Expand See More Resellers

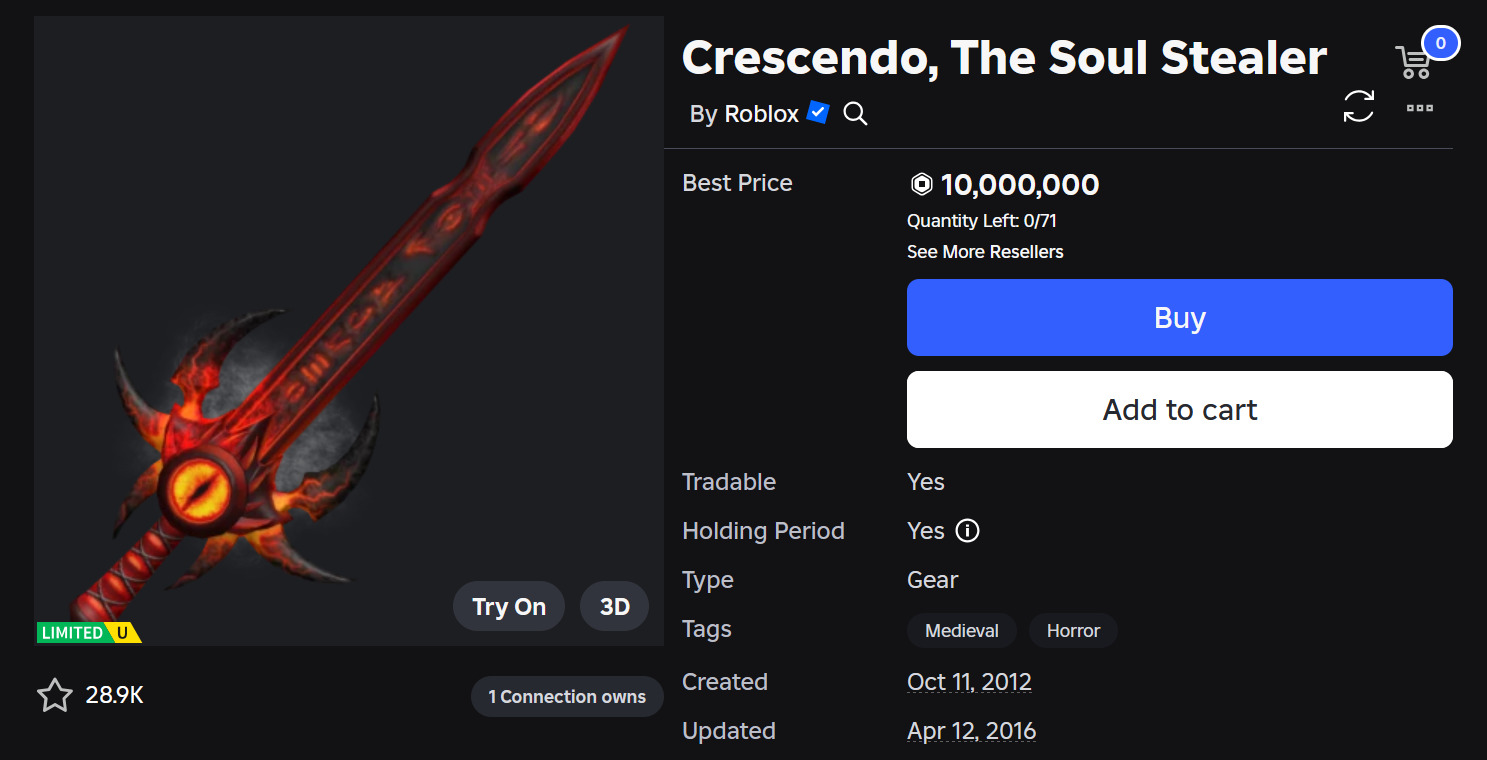985,252
